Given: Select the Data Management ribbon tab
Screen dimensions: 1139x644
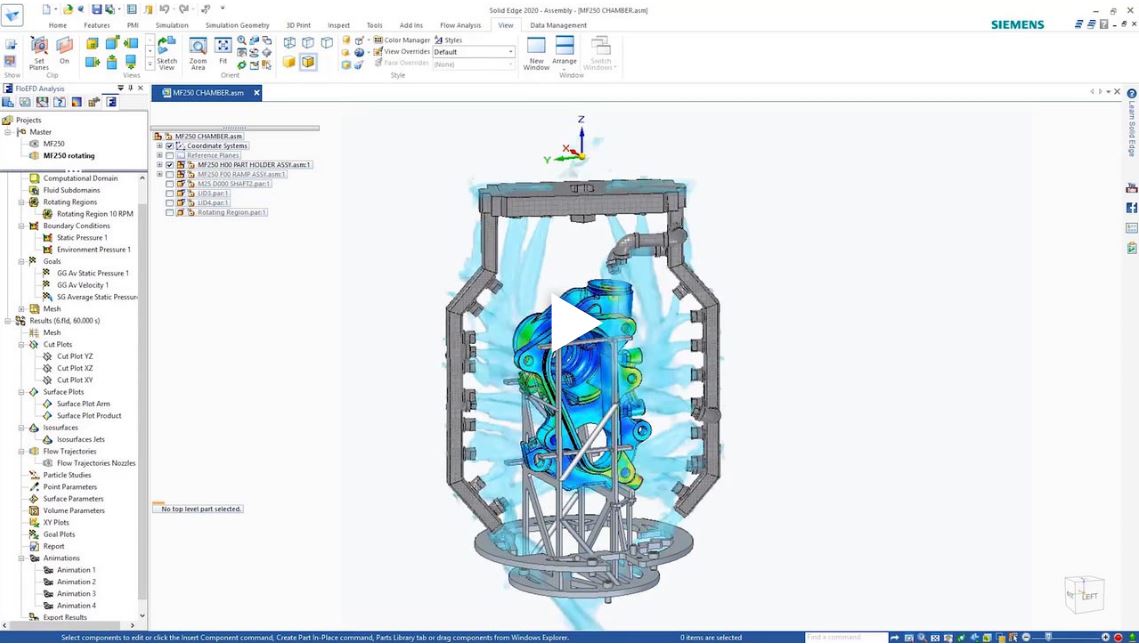Looking at the screenshot, I should click(558, 25).
